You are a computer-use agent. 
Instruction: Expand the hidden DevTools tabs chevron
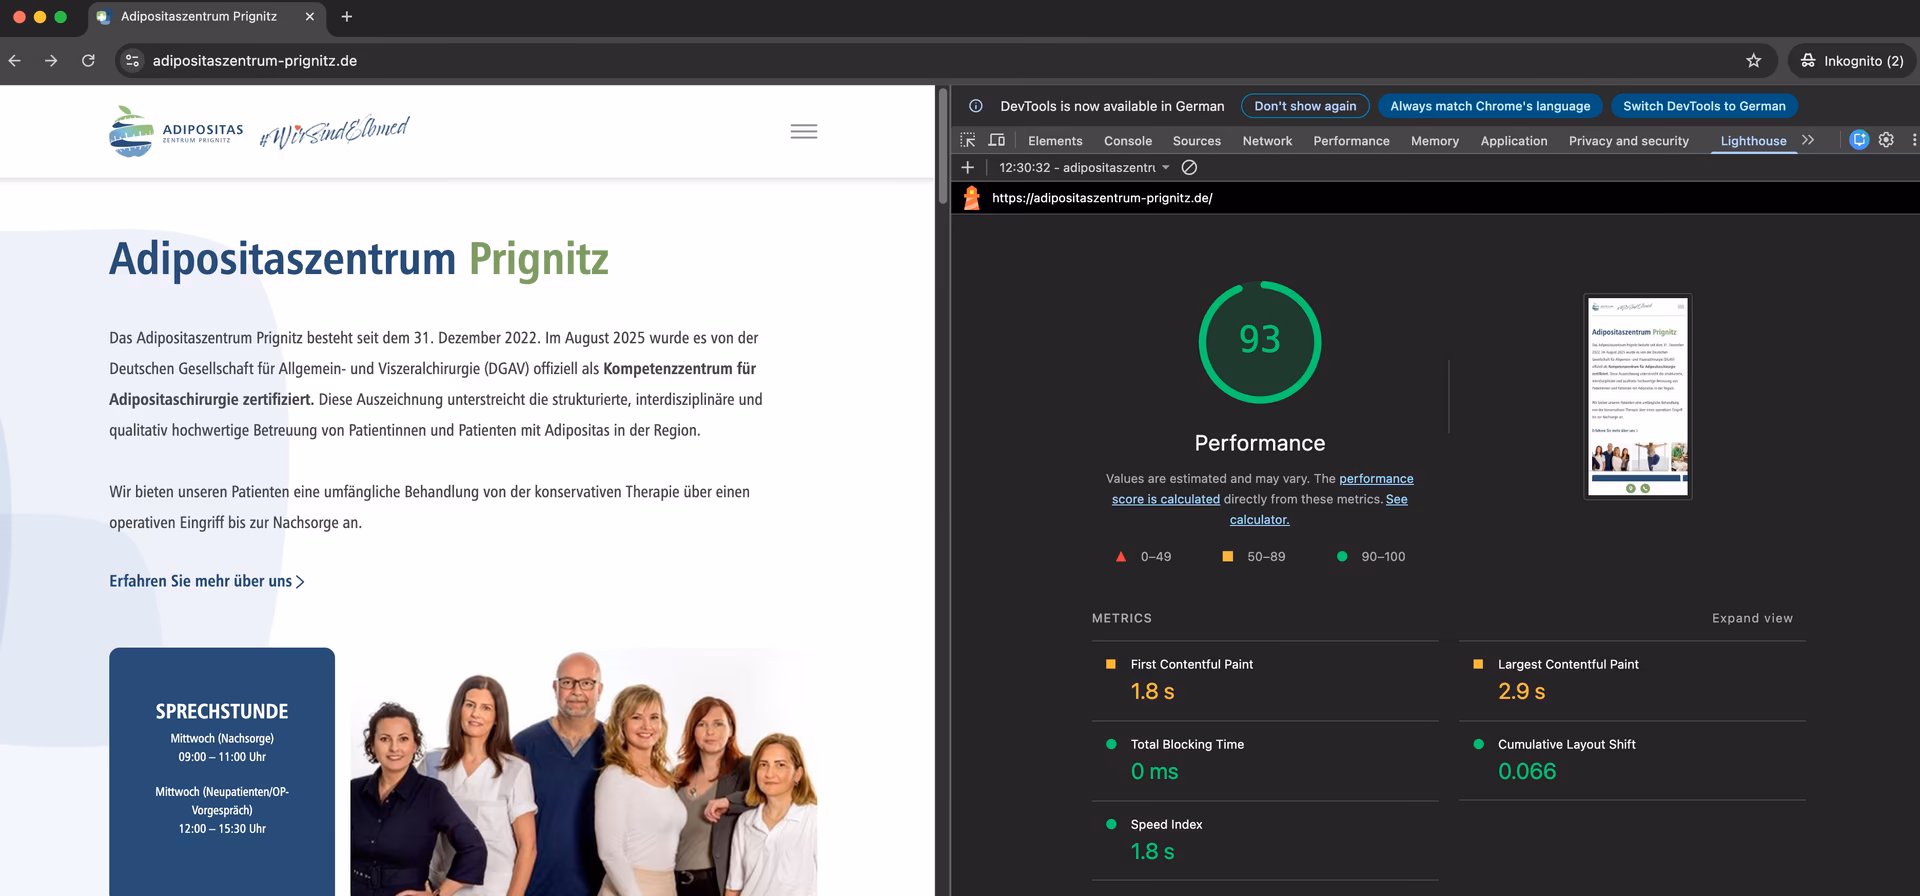coord(1808,140)
